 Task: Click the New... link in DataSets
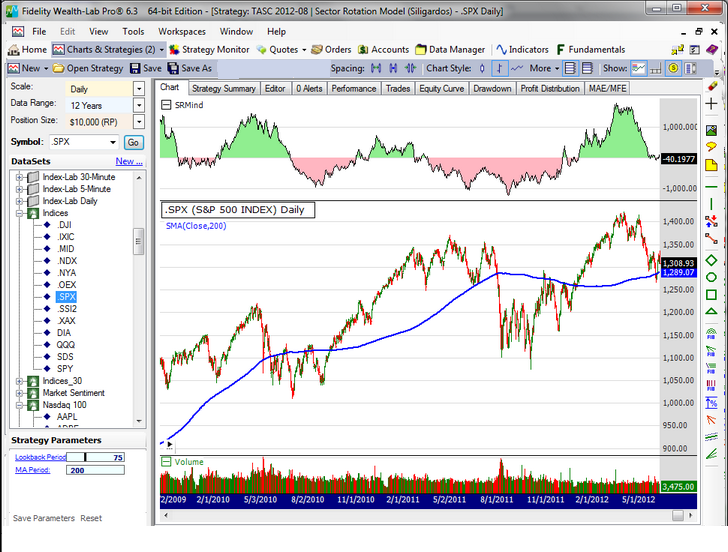click(x=128, y=161)
